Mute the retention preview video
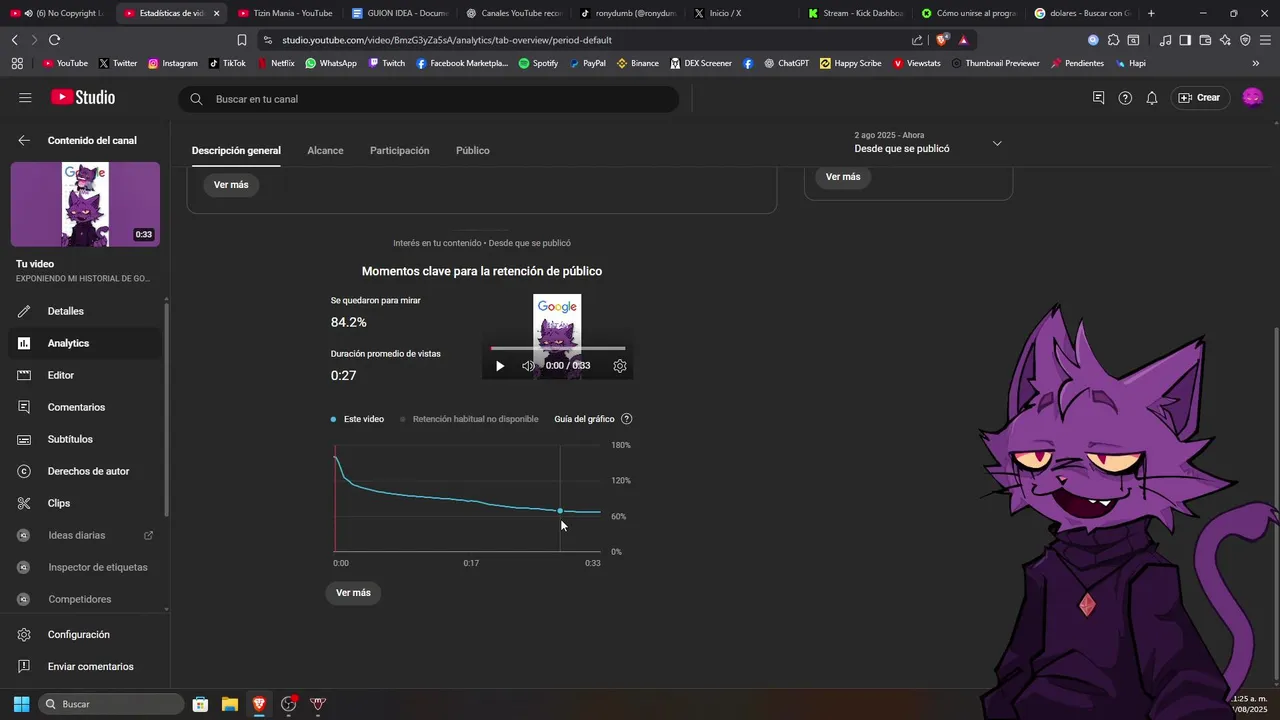Image resolution: width=1280 pixels, height=720 pixels. click(x=528, y=366)
